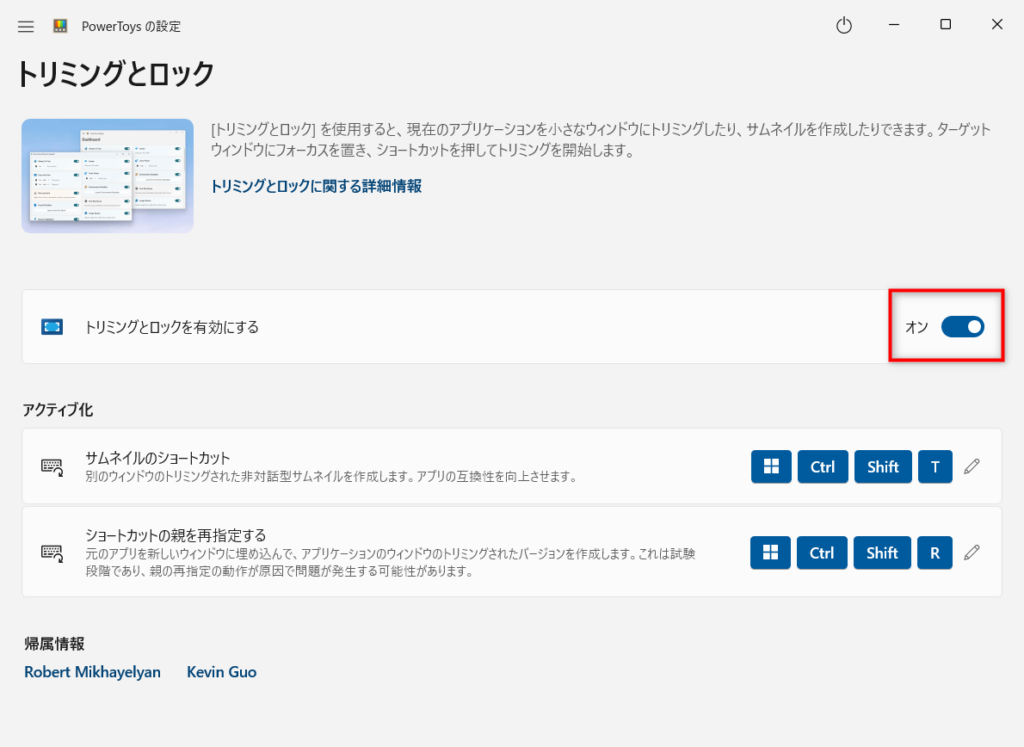The width and height of the screenshot is (1024, 747).
Task: Edit ショートカットの親を再指定する with pencil icon
Action: [972, 552]
